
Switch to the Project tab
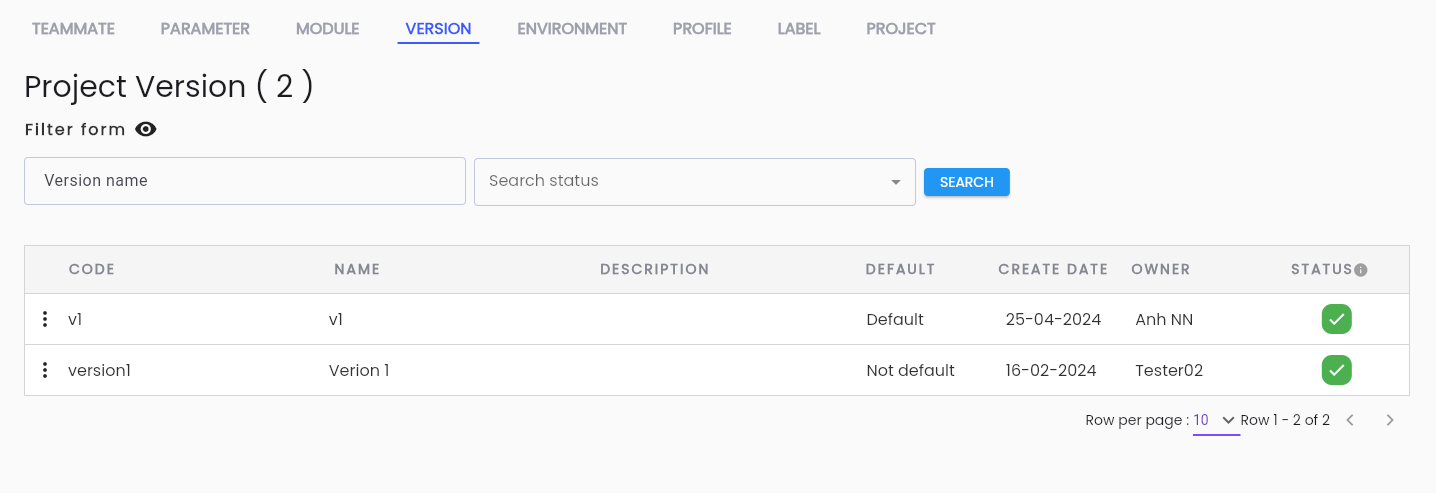click(901, 29)
